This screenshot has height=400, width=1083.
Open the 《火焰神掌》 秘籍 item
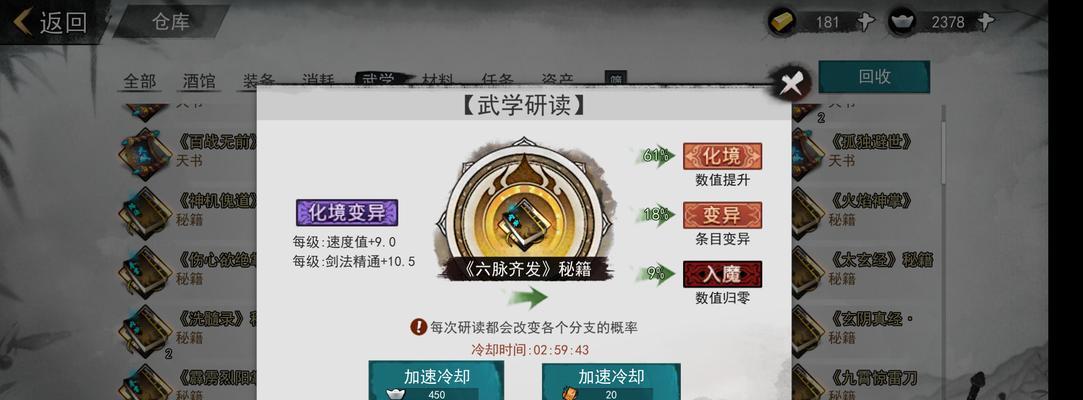coord(872,209)
